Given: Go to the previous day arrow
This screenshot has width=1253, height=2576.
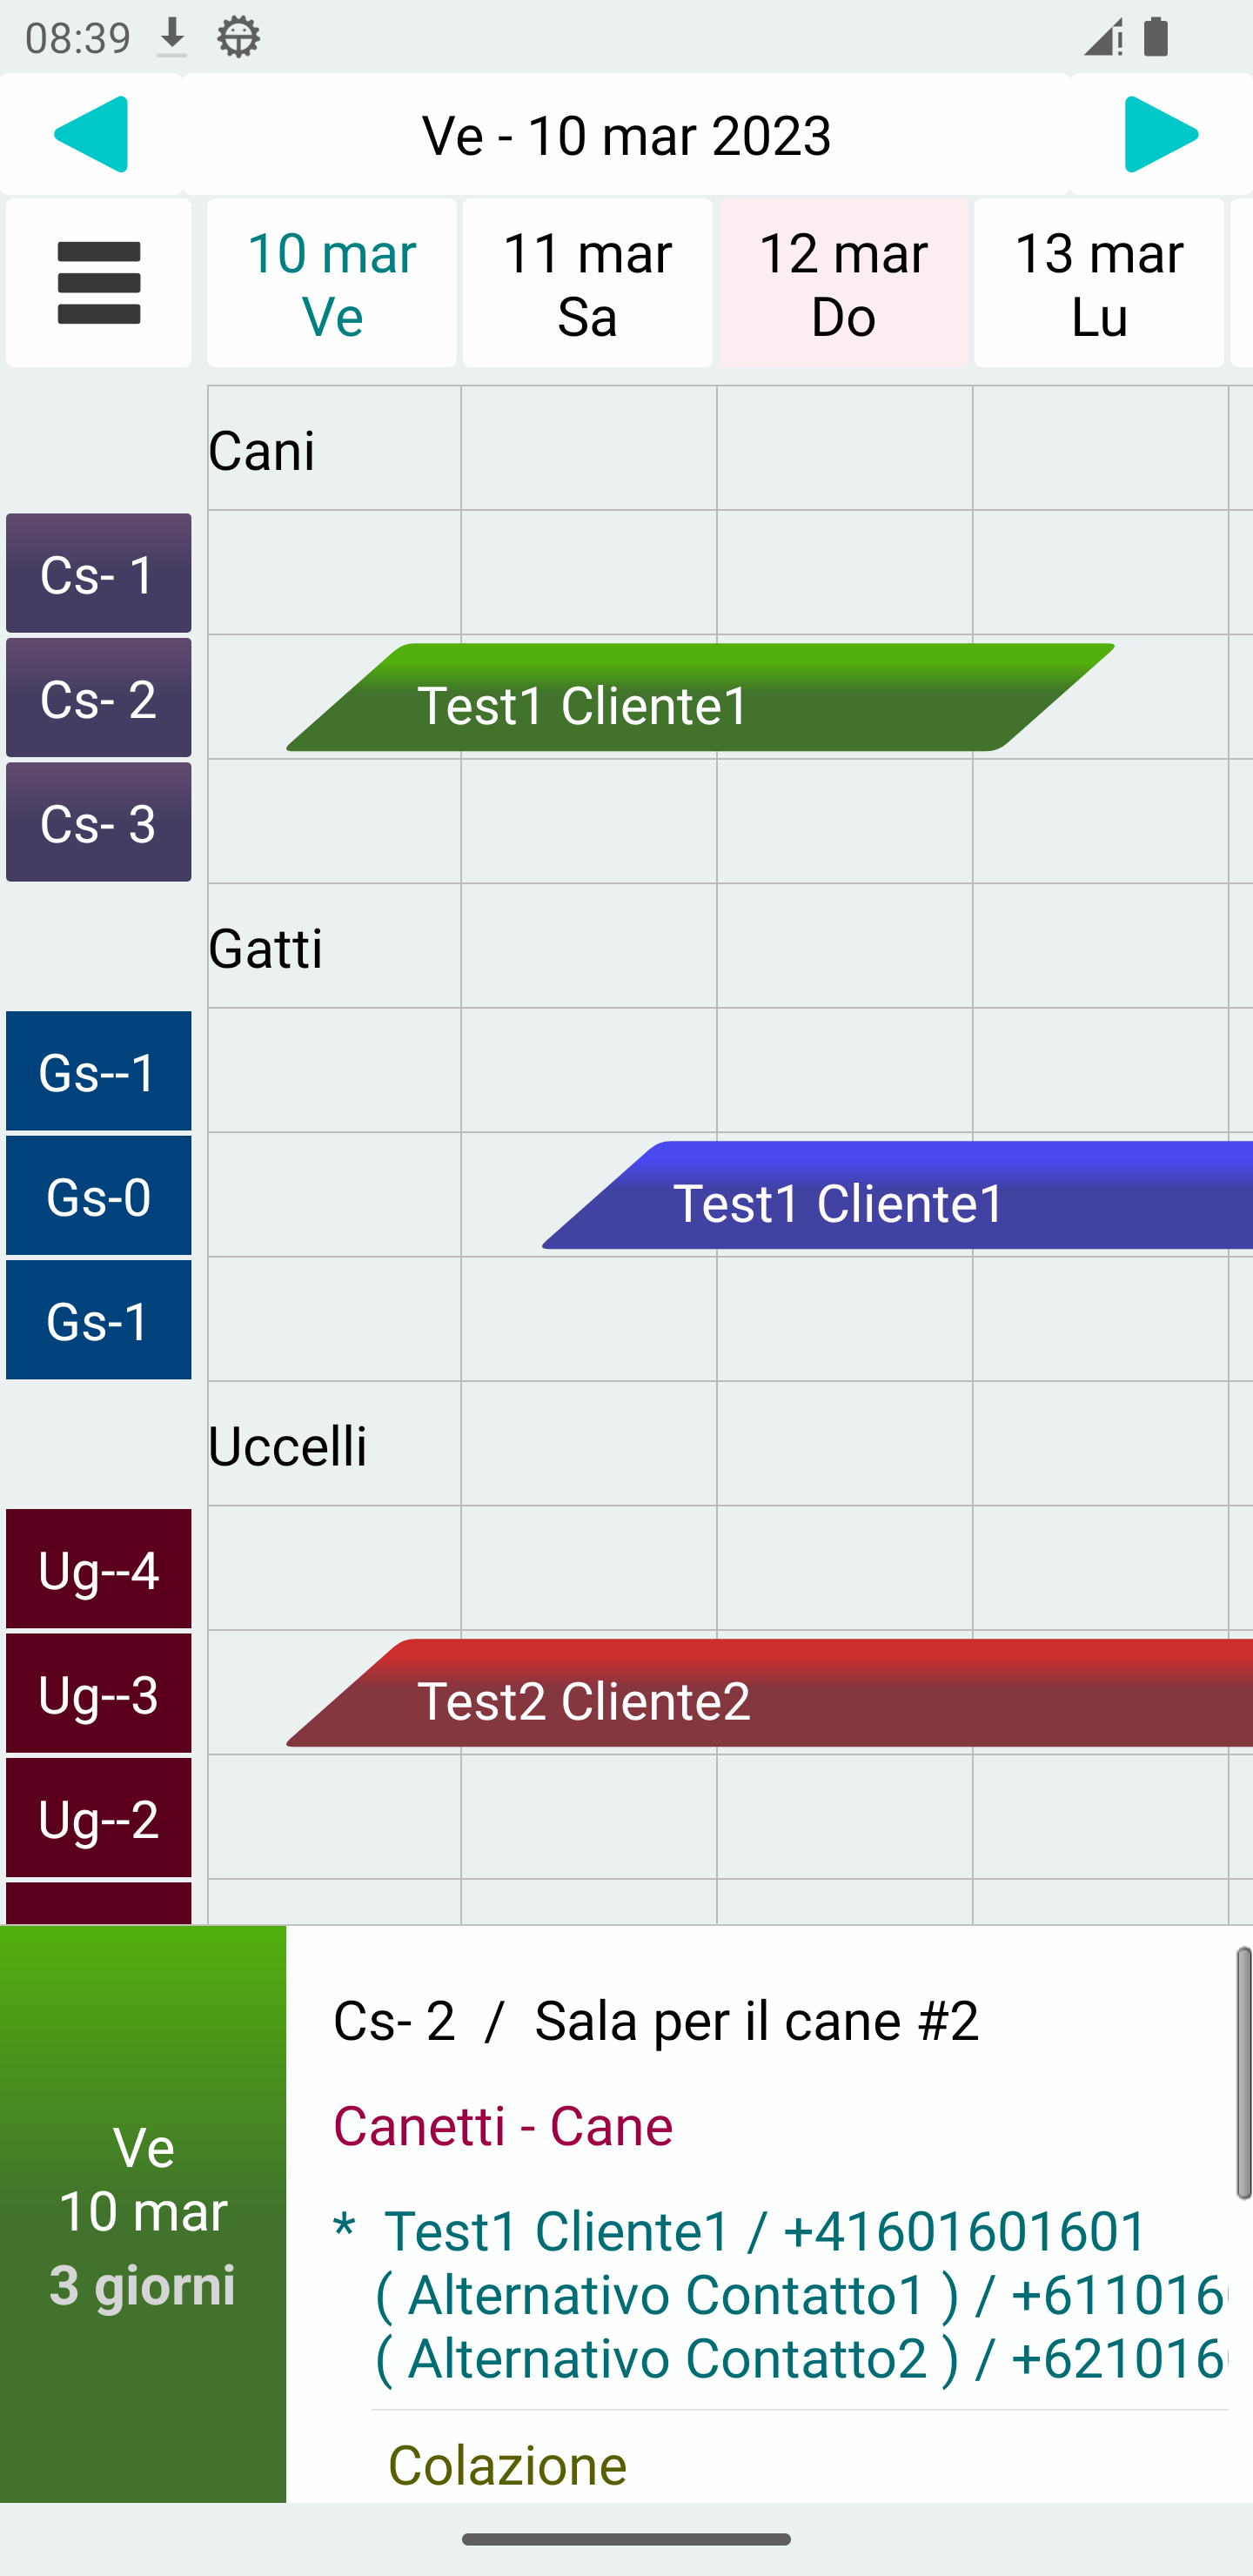Looking at the screenshot, I should (91, 134).
